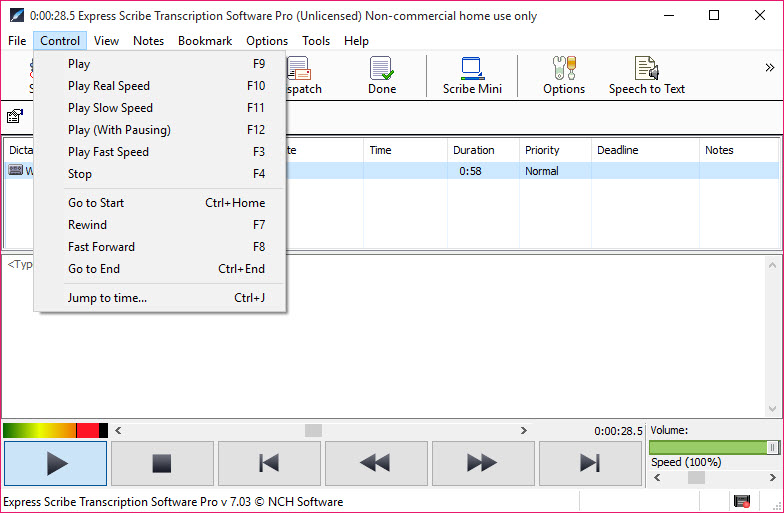Click the stop square button
Screen dimensions: 784x513
pos(162,463)
